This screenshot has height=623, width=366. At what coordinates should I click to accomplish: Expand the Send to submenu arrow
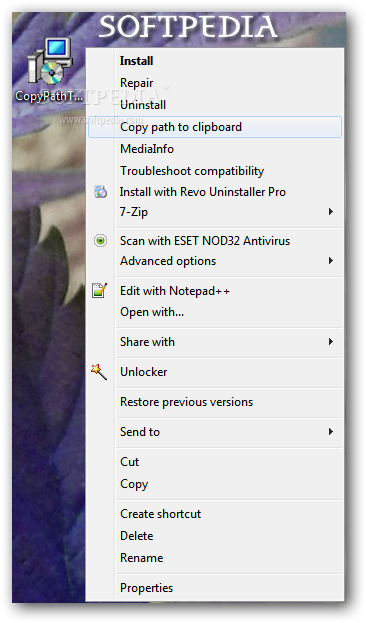(331, 431)
